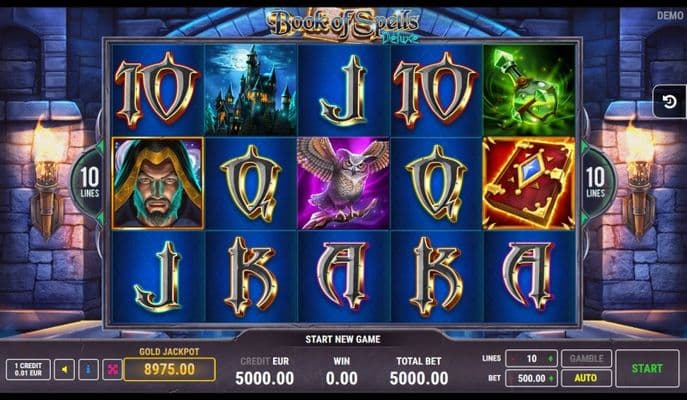Image resolution: width=687 pixels, height=400 pixels.
Task: Click the green potion bottle symbol
Action: [529, 89]
